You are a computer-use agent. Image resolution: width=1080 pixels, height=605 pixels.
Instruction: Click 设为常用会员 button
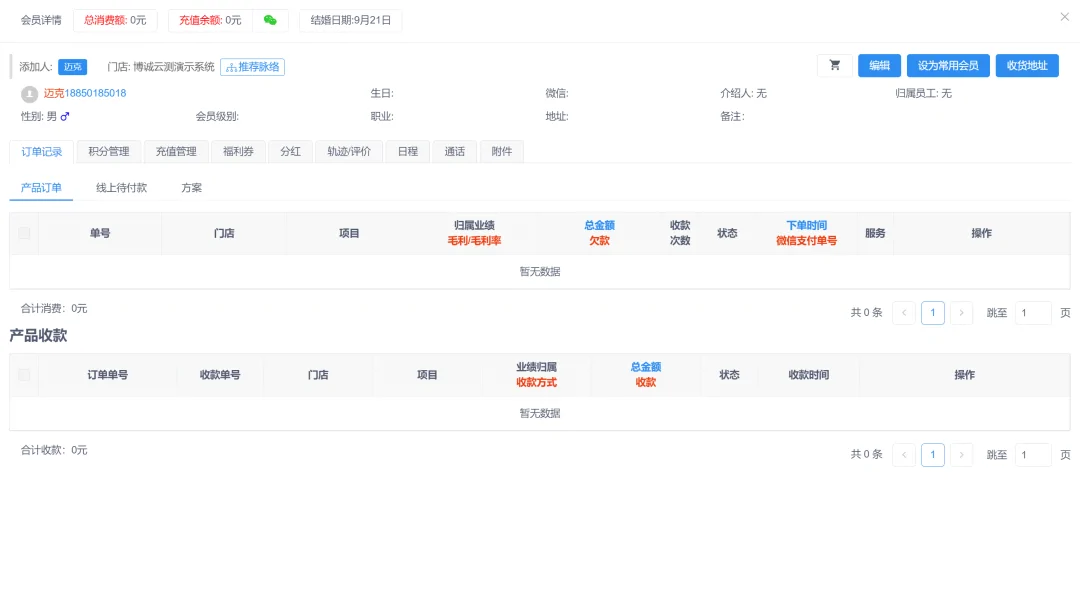coord(948,65)
